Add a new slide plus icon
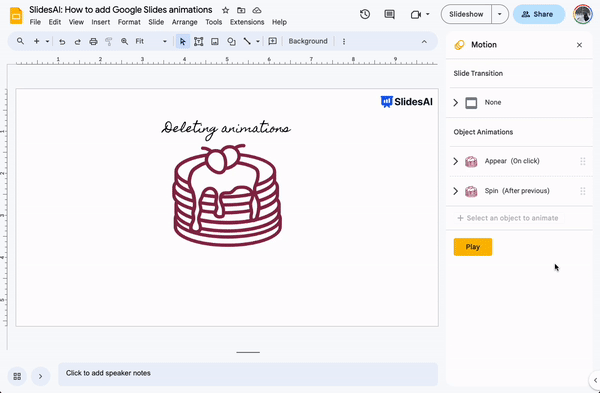The height and width of the screenshot is (393, 600). (x=36, y=41)
